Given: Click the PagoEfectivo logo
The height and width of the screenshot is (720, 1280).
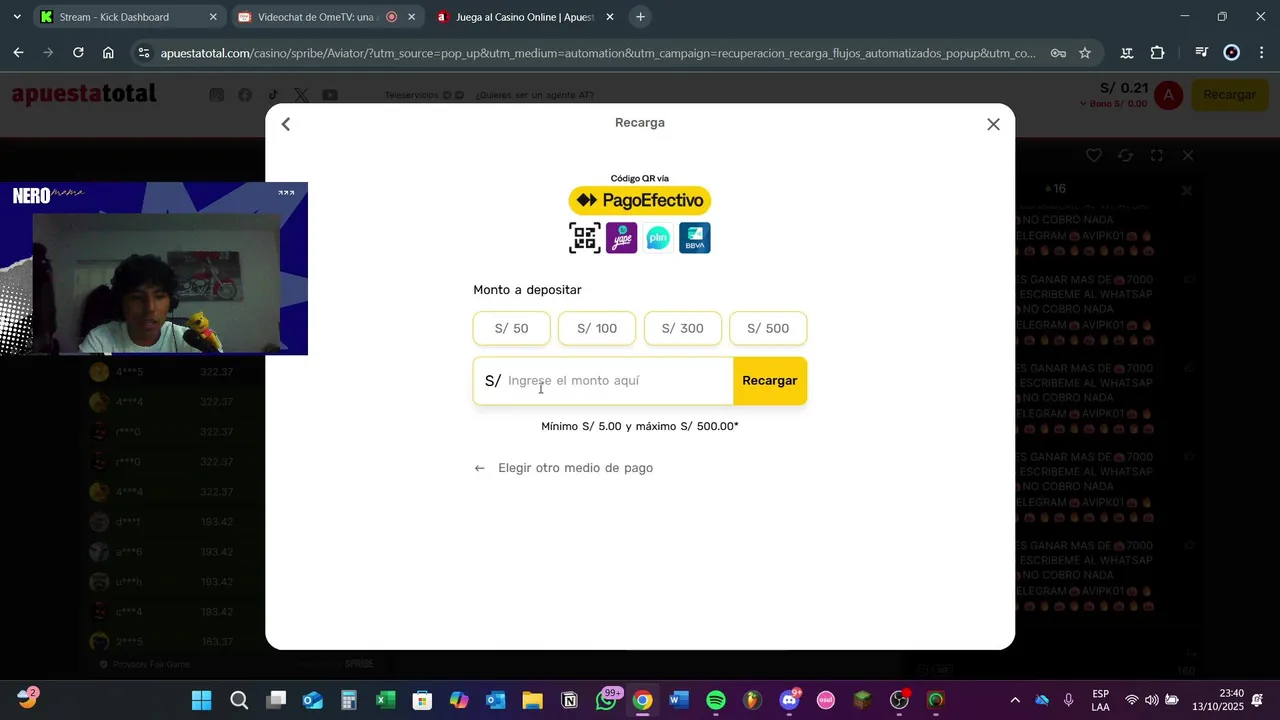Looking at the screenshot, I should point(640,201).
